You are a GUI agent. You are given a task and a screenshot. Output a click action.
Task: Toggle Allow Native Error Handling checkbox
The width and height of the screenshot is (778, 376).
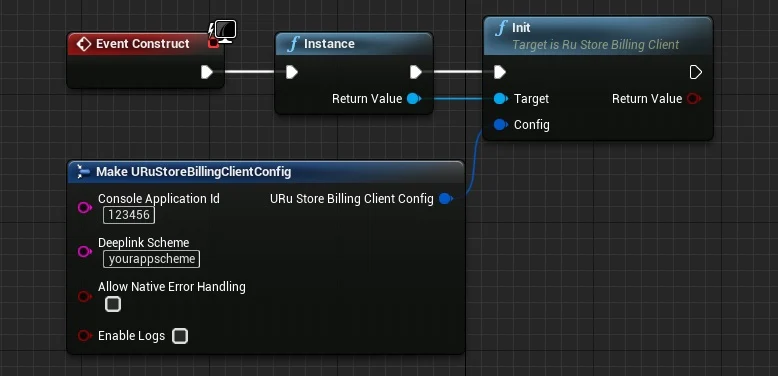pyautogui.click(x=113, y=304)
